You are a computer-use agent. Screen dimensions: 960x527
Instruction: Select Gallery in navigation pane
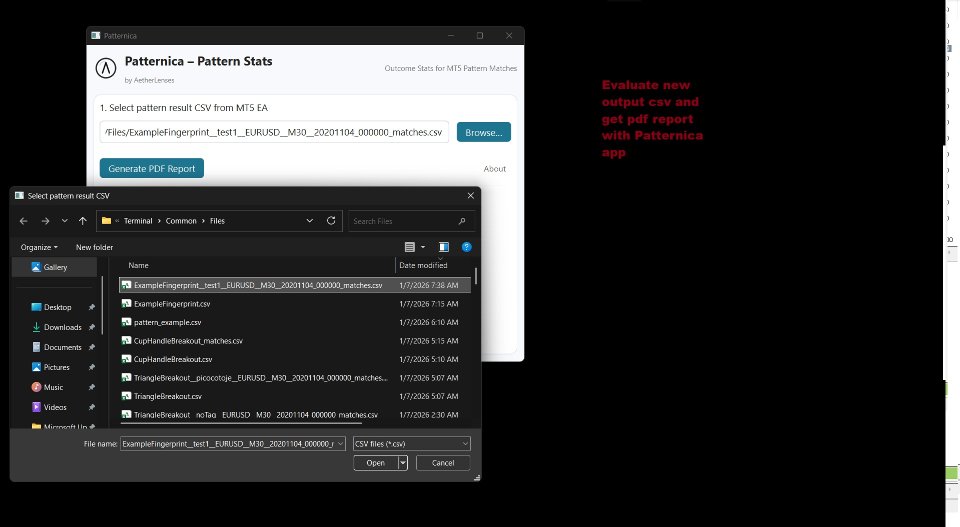[x=54, y=267]
